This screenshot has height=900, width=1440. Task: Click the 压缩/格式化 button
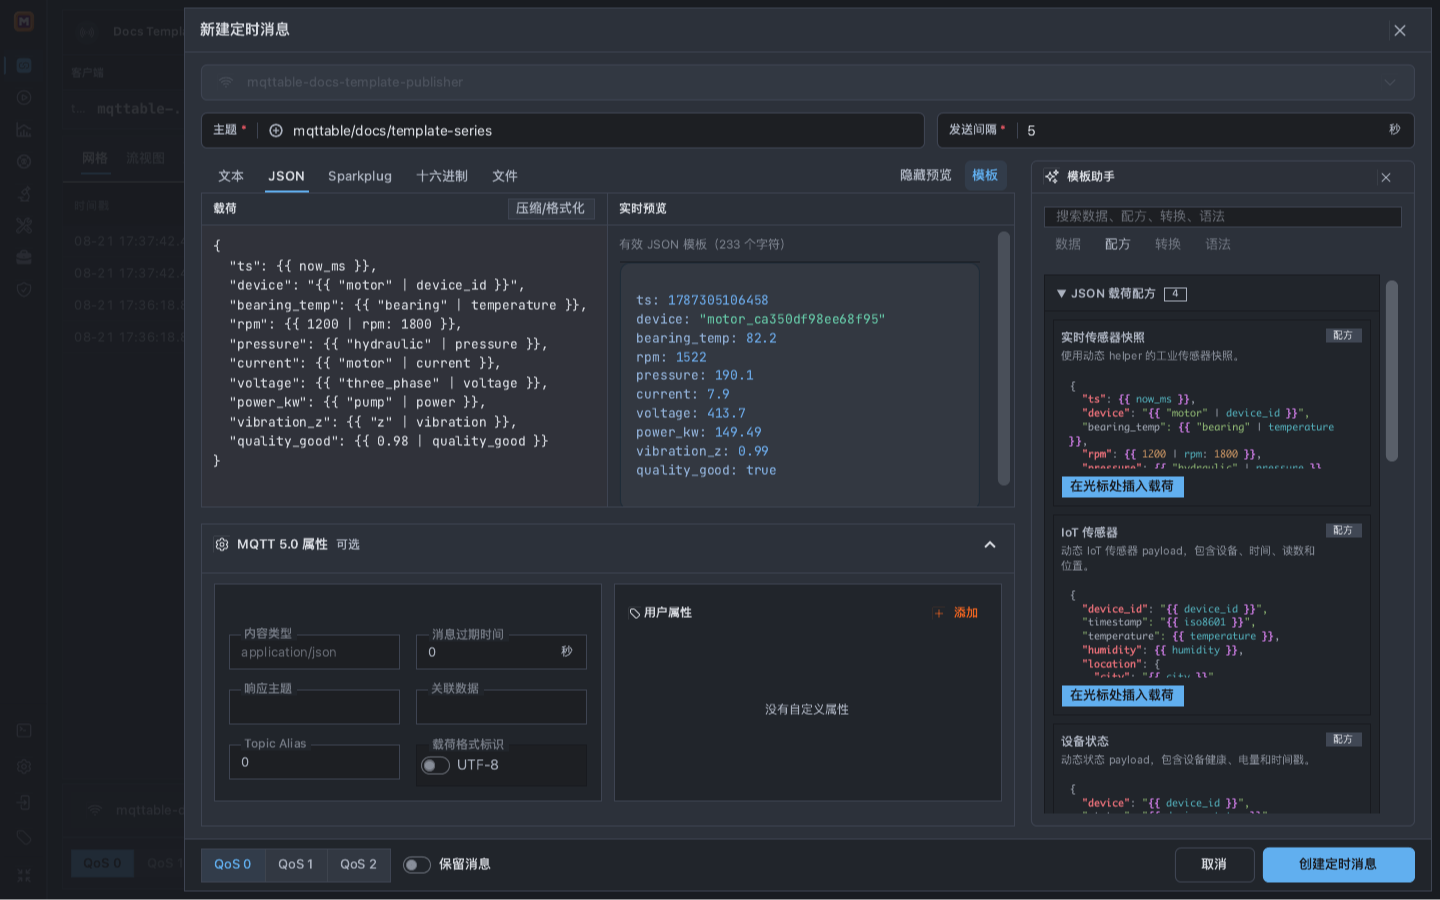pyautogui.click(x=551, y=209)
